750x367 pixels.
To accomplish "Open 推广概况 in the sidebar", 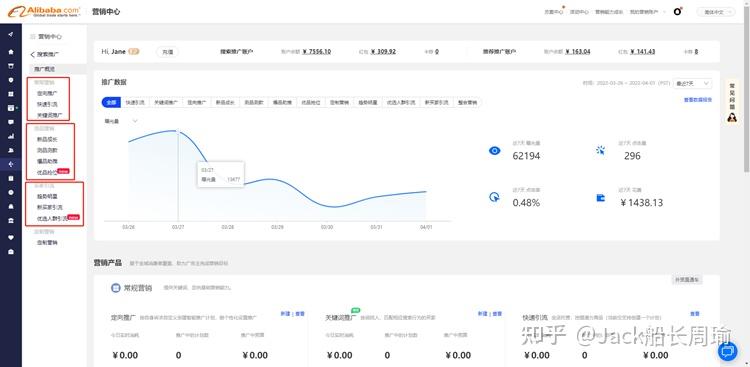I will pyautogui.click(x=44, y=69).
